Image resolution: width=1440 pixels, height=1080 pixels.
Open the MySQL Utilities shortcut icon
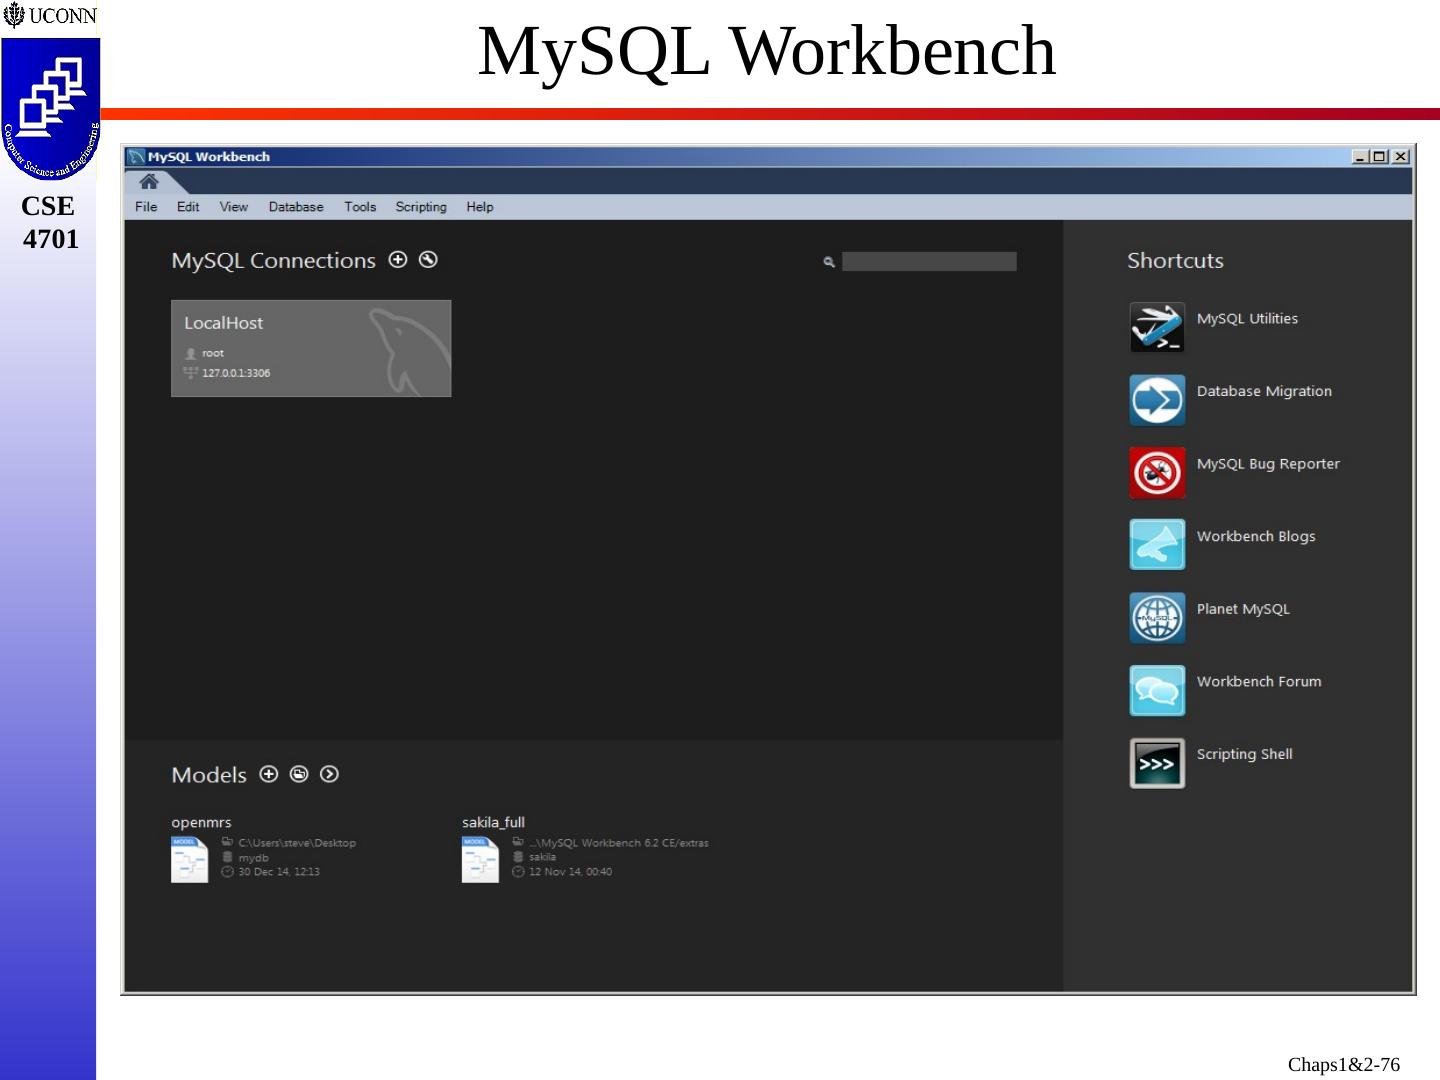[x=1157, y=327]
